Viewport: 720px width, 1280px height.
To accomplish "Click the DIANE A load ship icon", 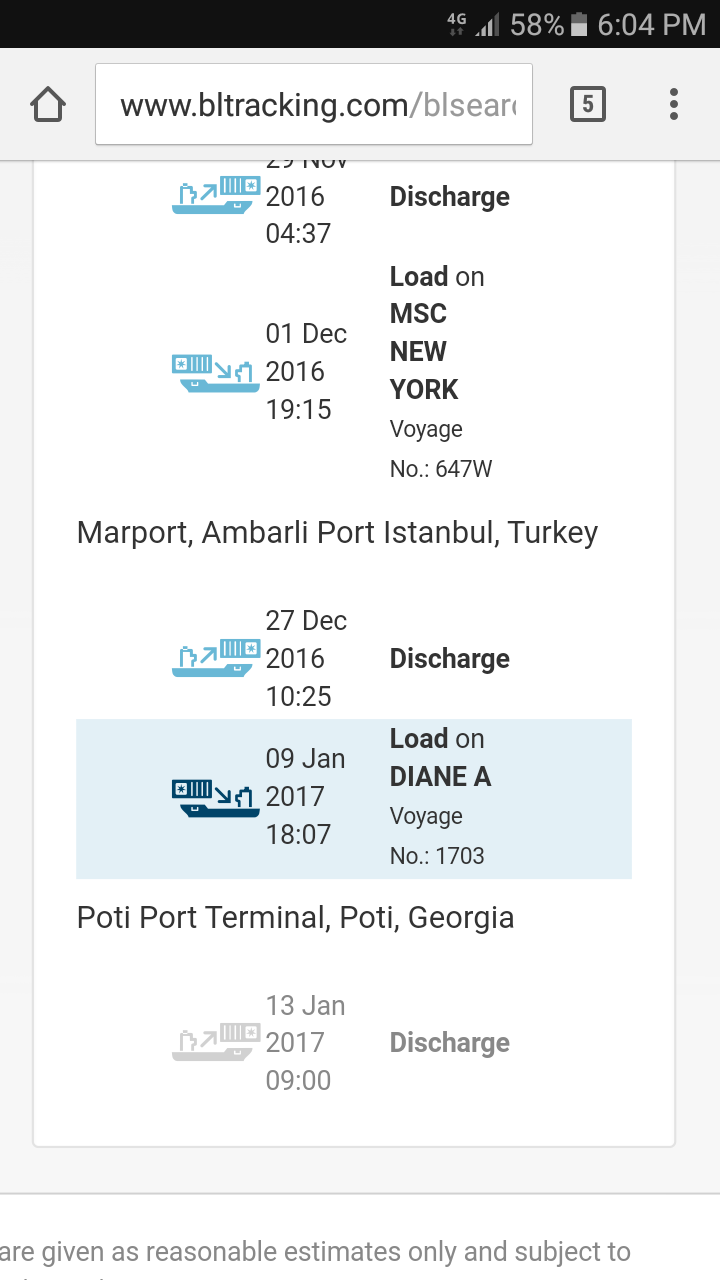I will (x=216, y=797).
